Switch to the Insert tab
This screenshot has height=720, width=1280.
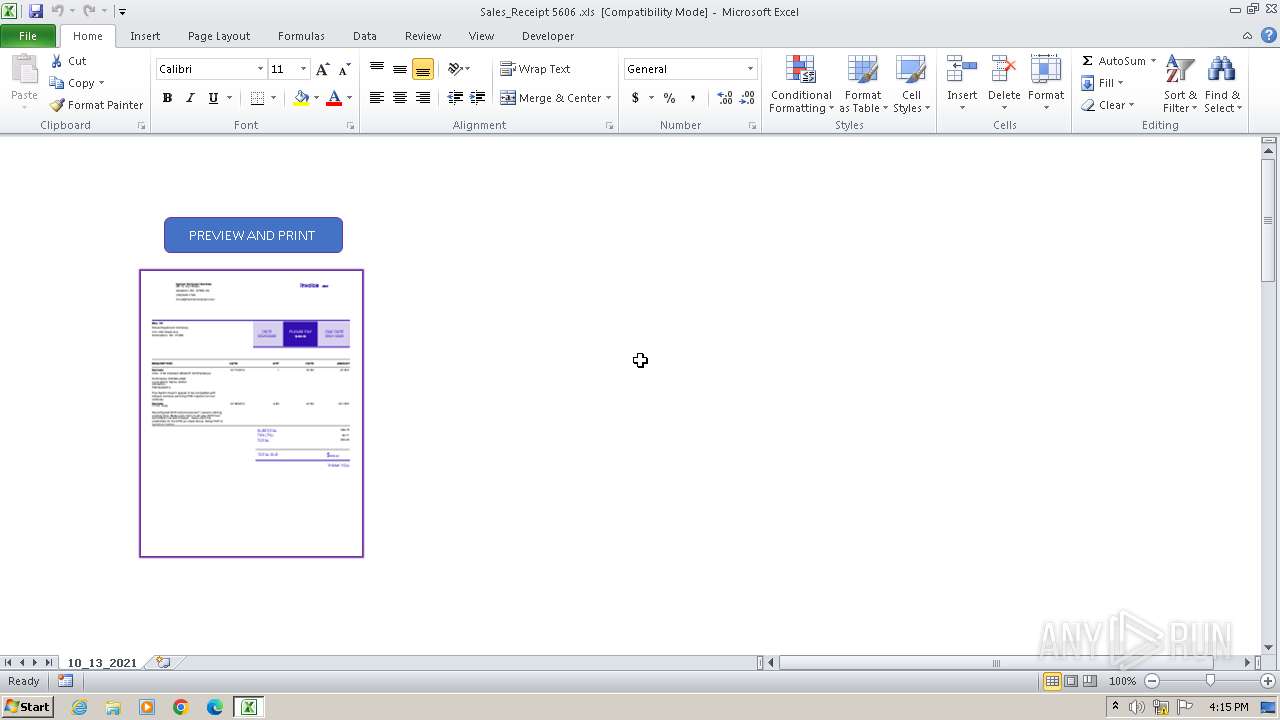point(145,36)
